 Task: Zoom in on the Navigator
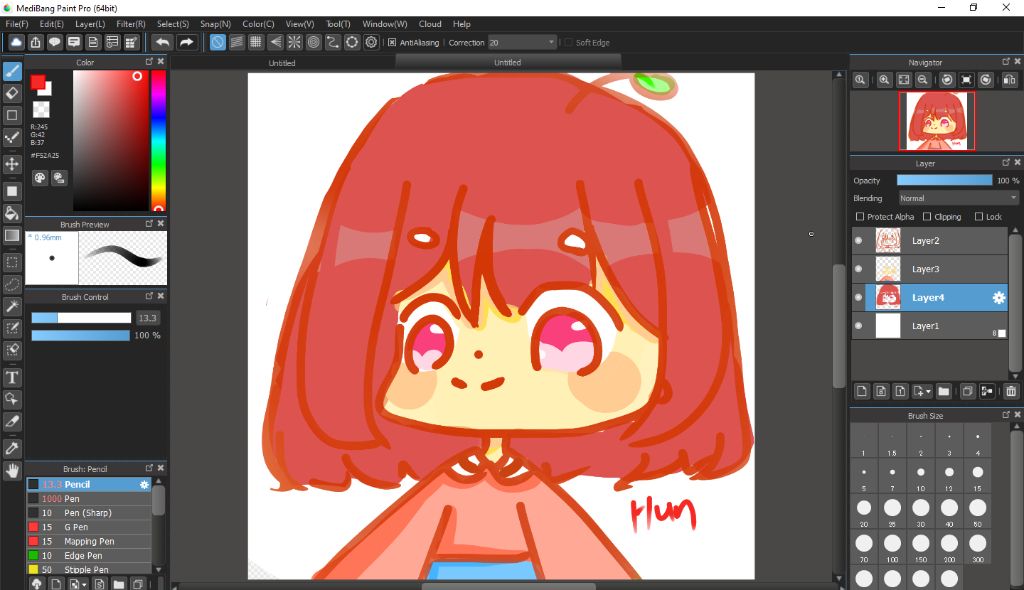pos(884,80)
